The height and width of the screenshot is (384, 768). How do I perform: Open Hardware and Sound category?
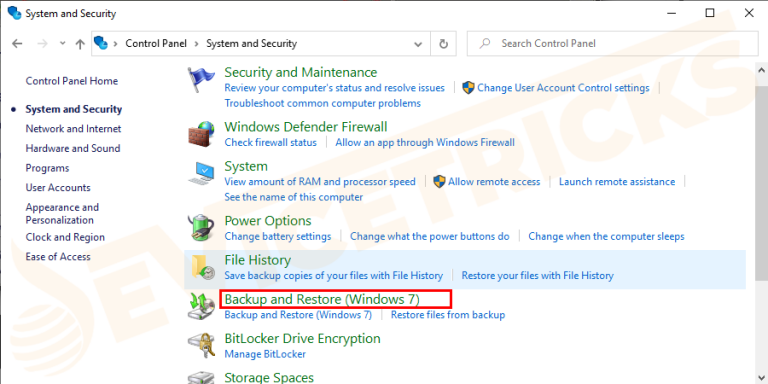(x=73, y=148)
